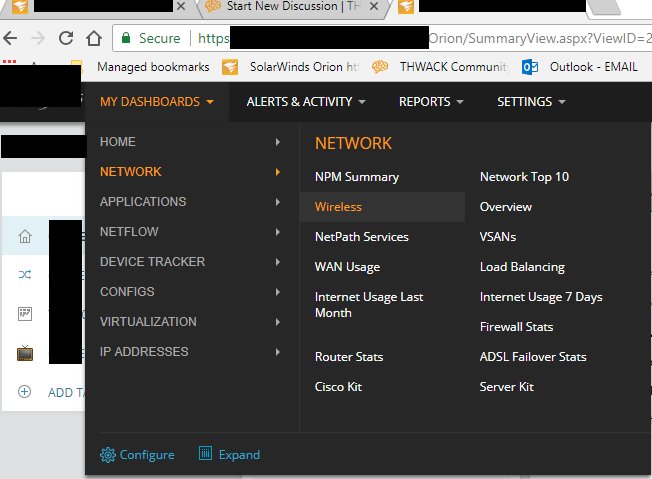Close the Start New Discussion tab
This screenshot has width=652, height=479.
click(374, 6)
